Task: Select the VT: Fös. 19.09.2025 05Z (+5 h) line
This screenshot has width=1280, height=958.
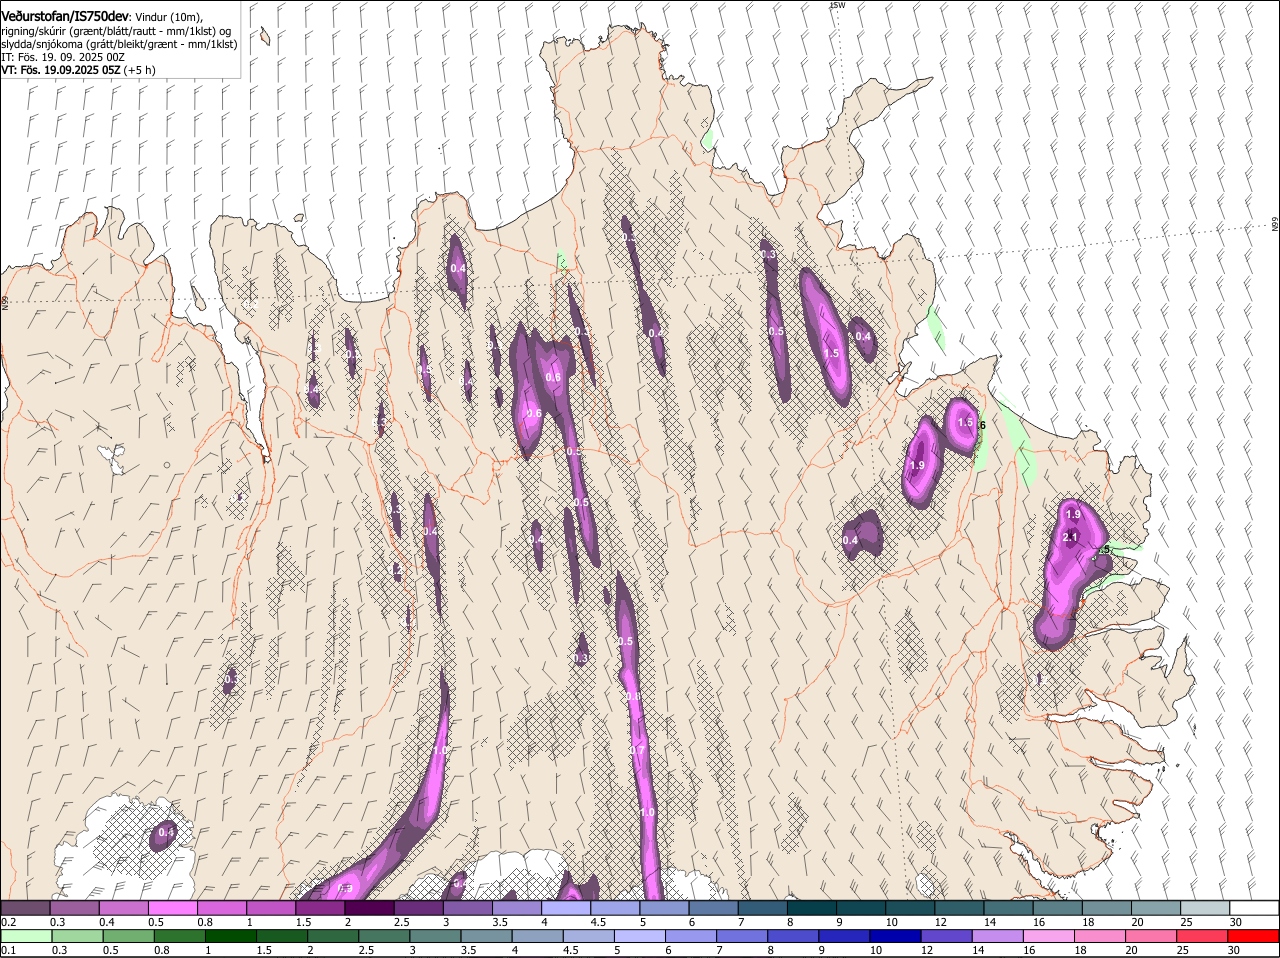Action: point(78,70)
